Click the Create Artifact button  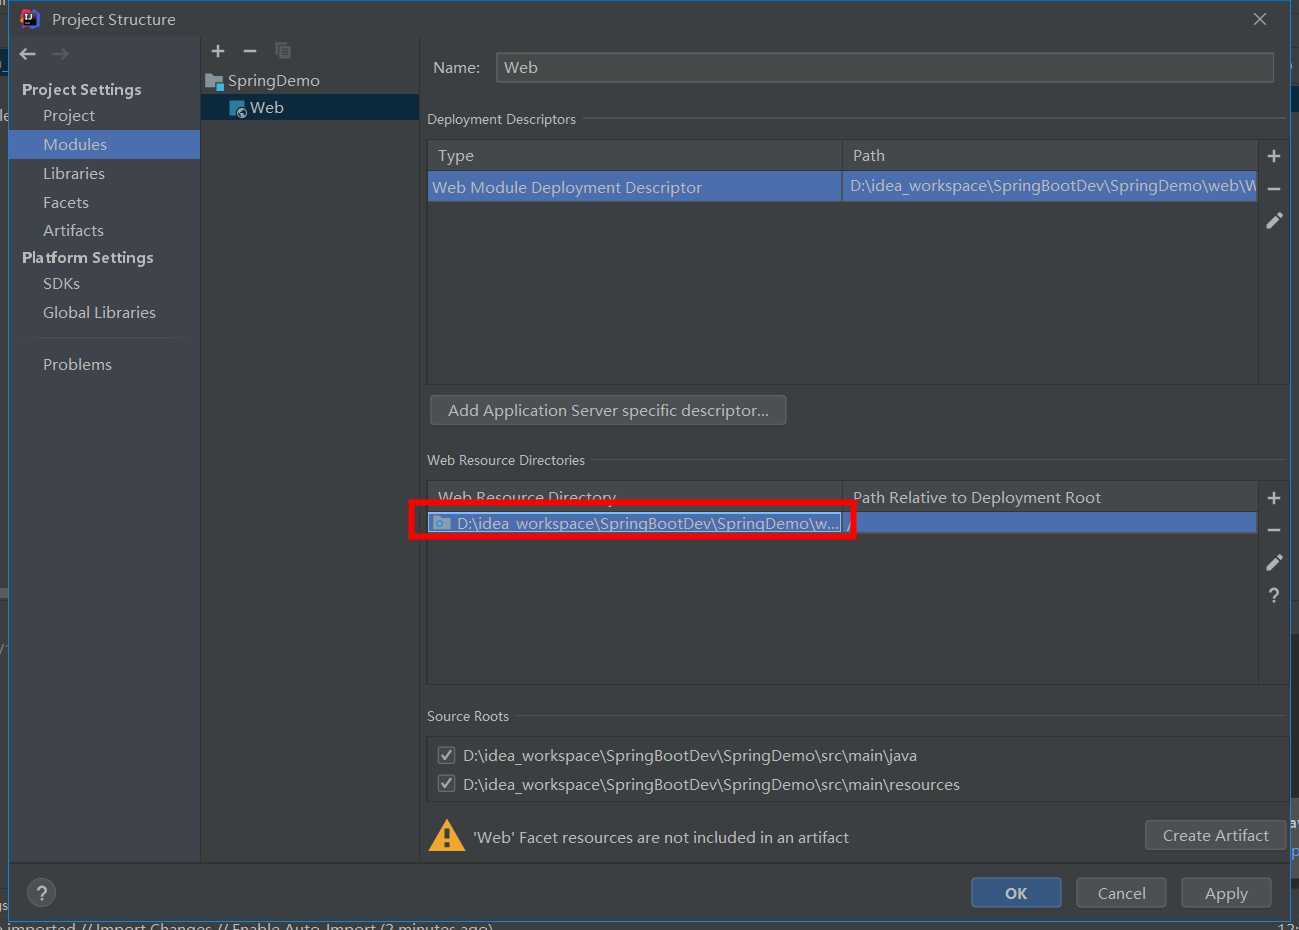coord(1215,835)
